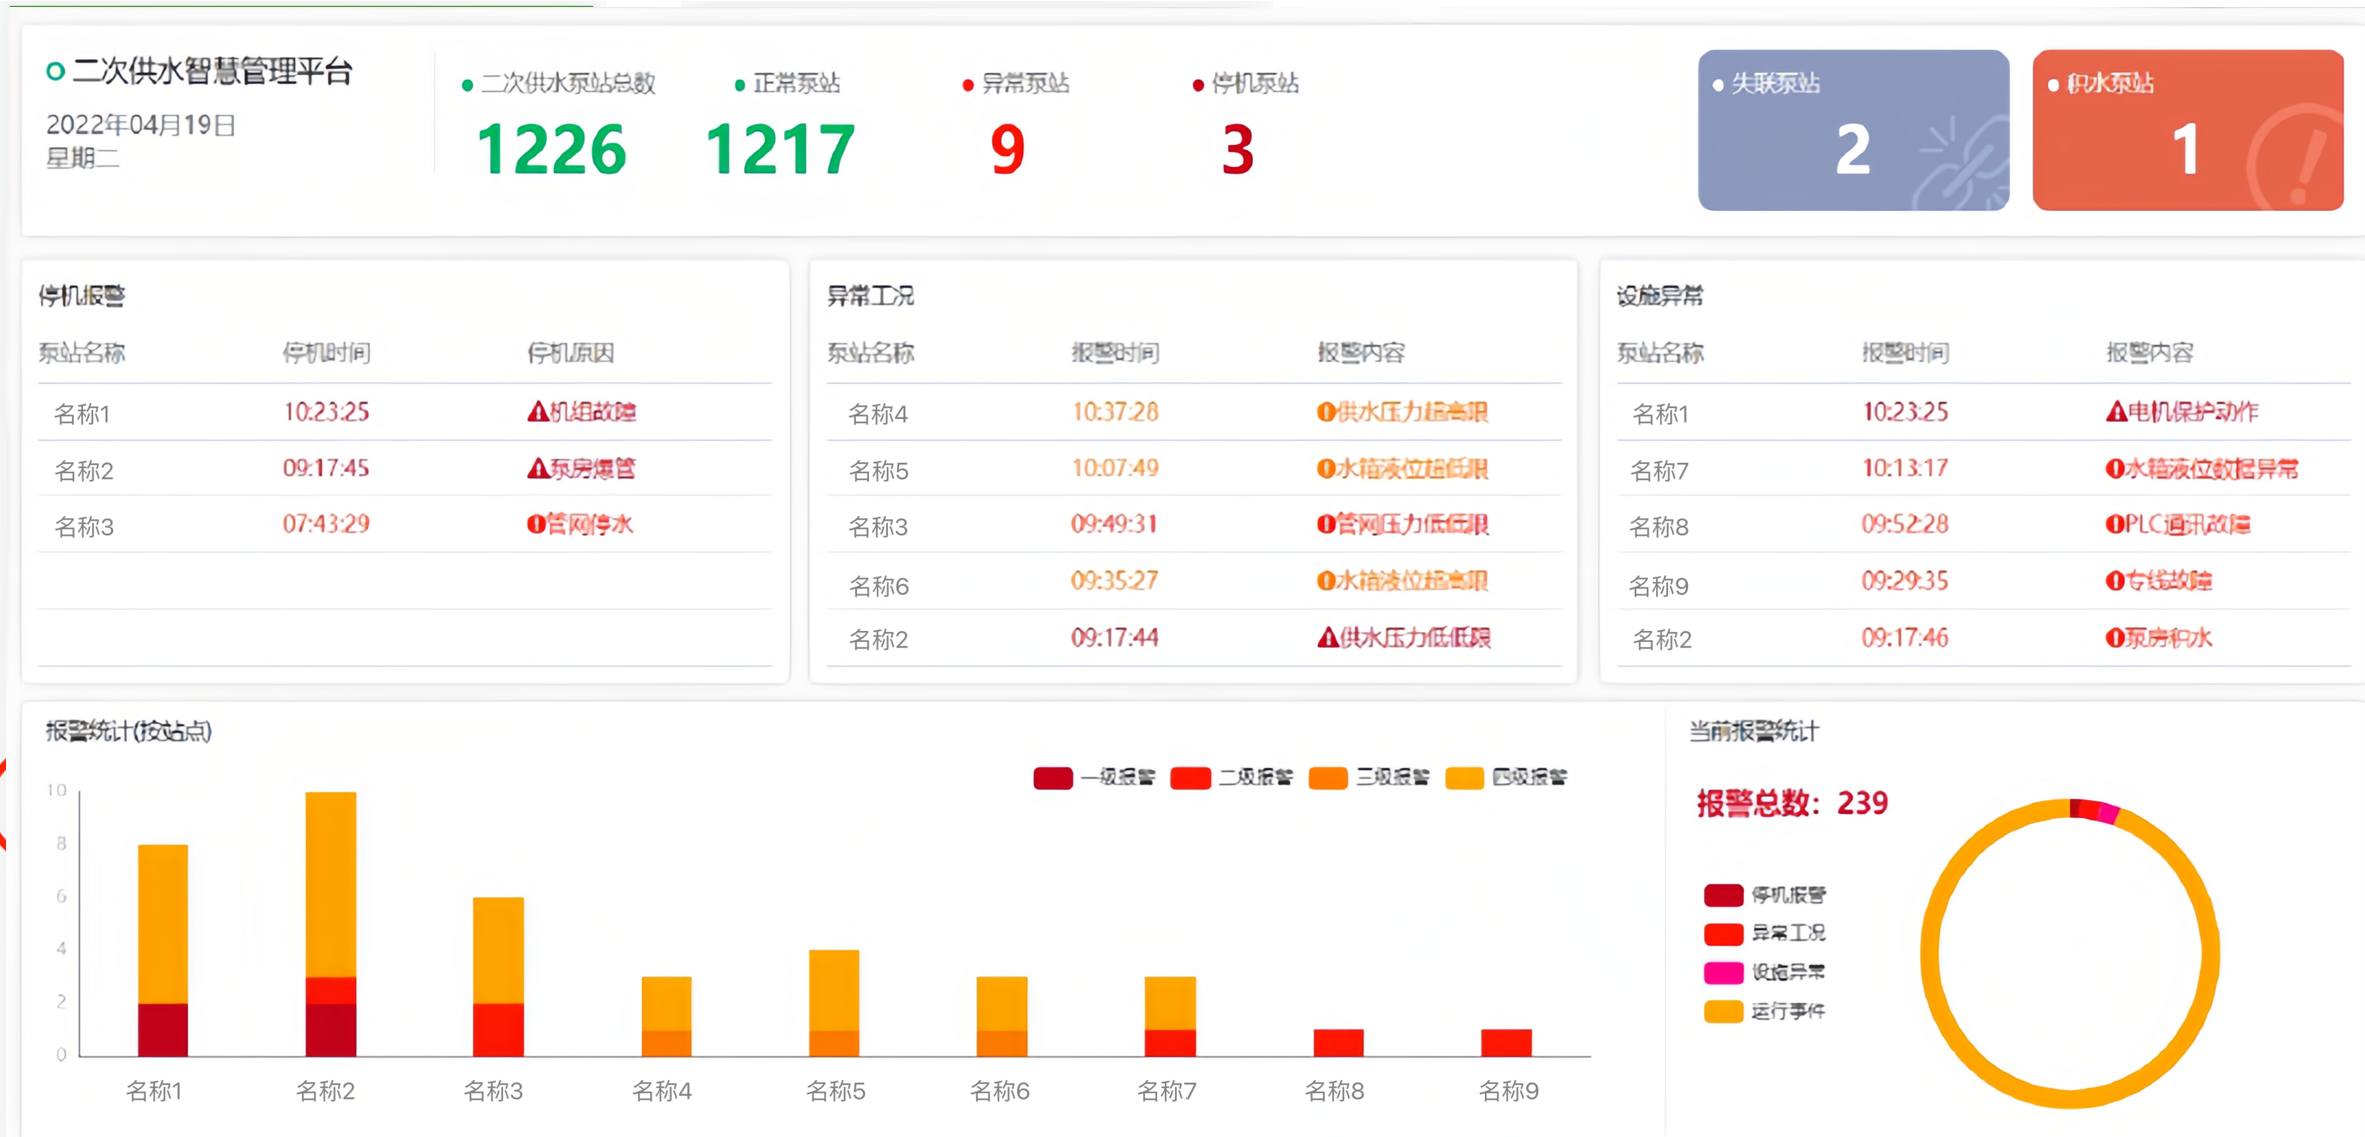Open the 异常泵站 count of 9

[1007, 150]
